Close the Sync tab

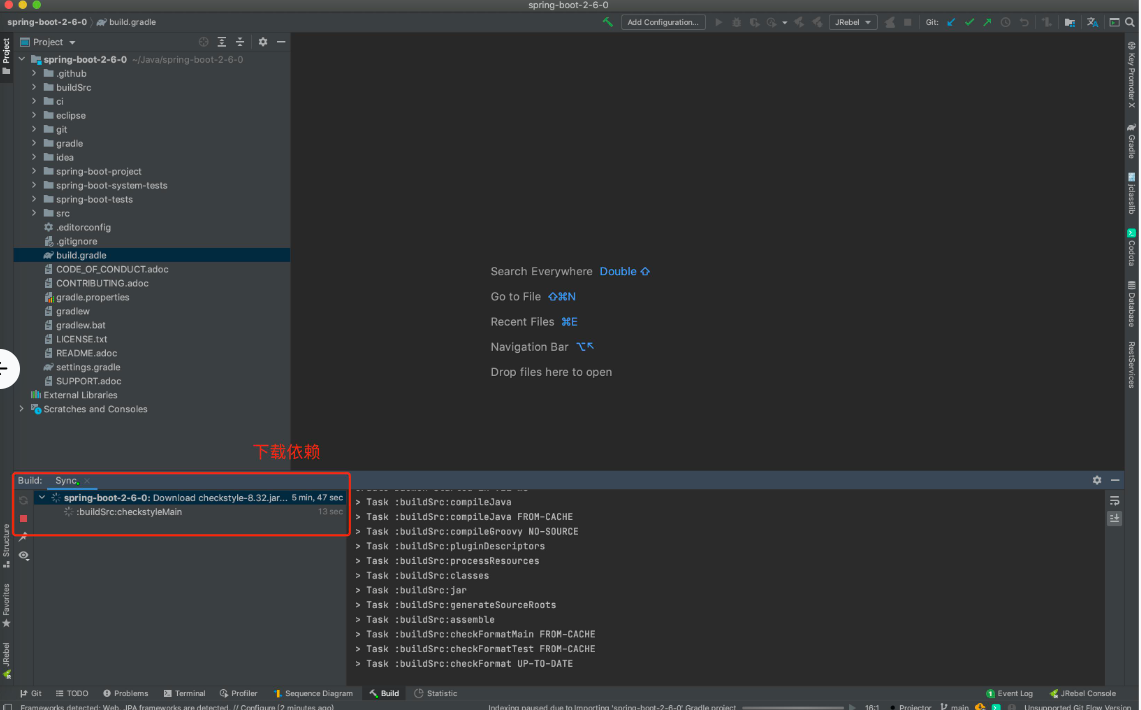pyautogui.click(x=87, y=481)
